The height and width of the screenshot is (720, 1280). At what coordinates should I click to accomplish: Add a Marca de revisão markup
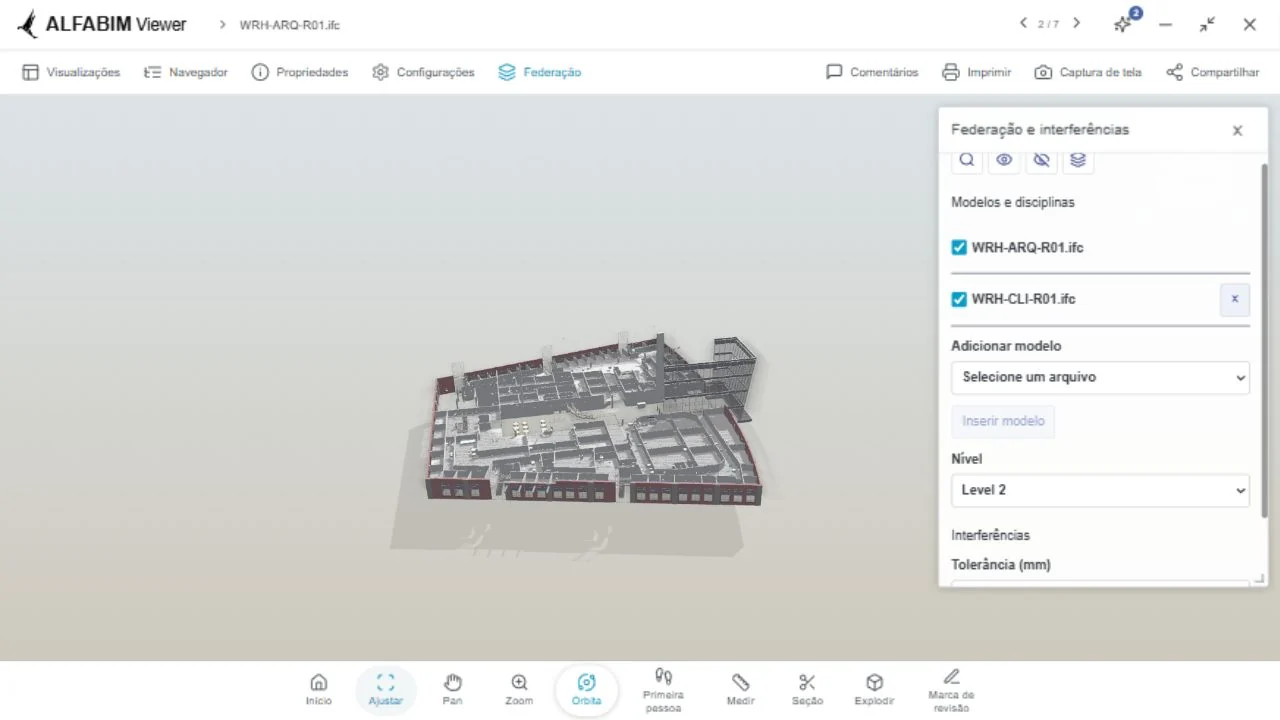(x=951, y=690)
